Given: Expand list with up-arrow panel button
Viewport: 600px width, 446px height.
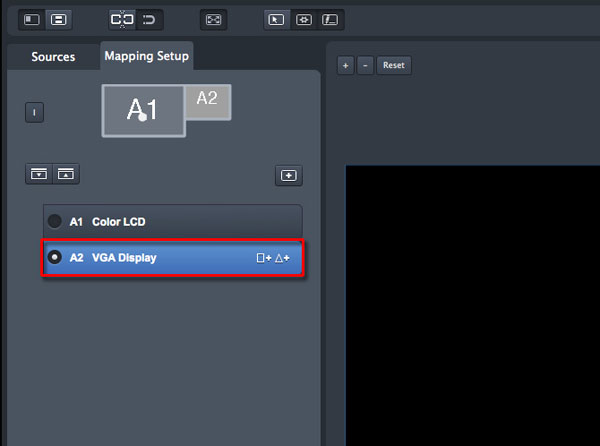Looking at the screenshot, I should click(66, 174).
